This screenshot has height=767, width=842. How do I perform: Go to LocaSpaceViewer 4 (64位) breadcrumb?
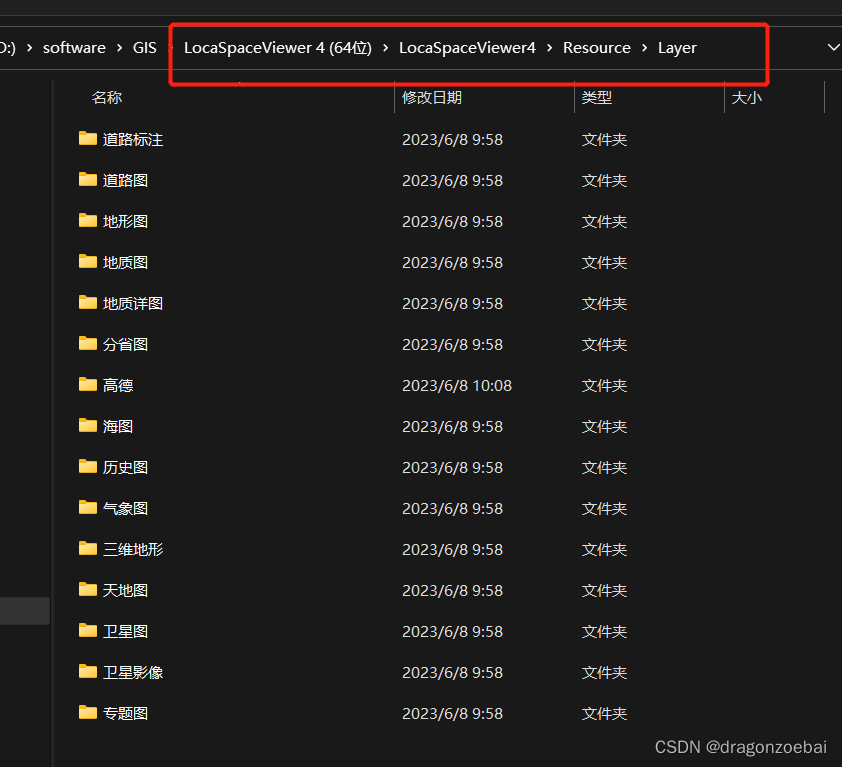point(278,48)
